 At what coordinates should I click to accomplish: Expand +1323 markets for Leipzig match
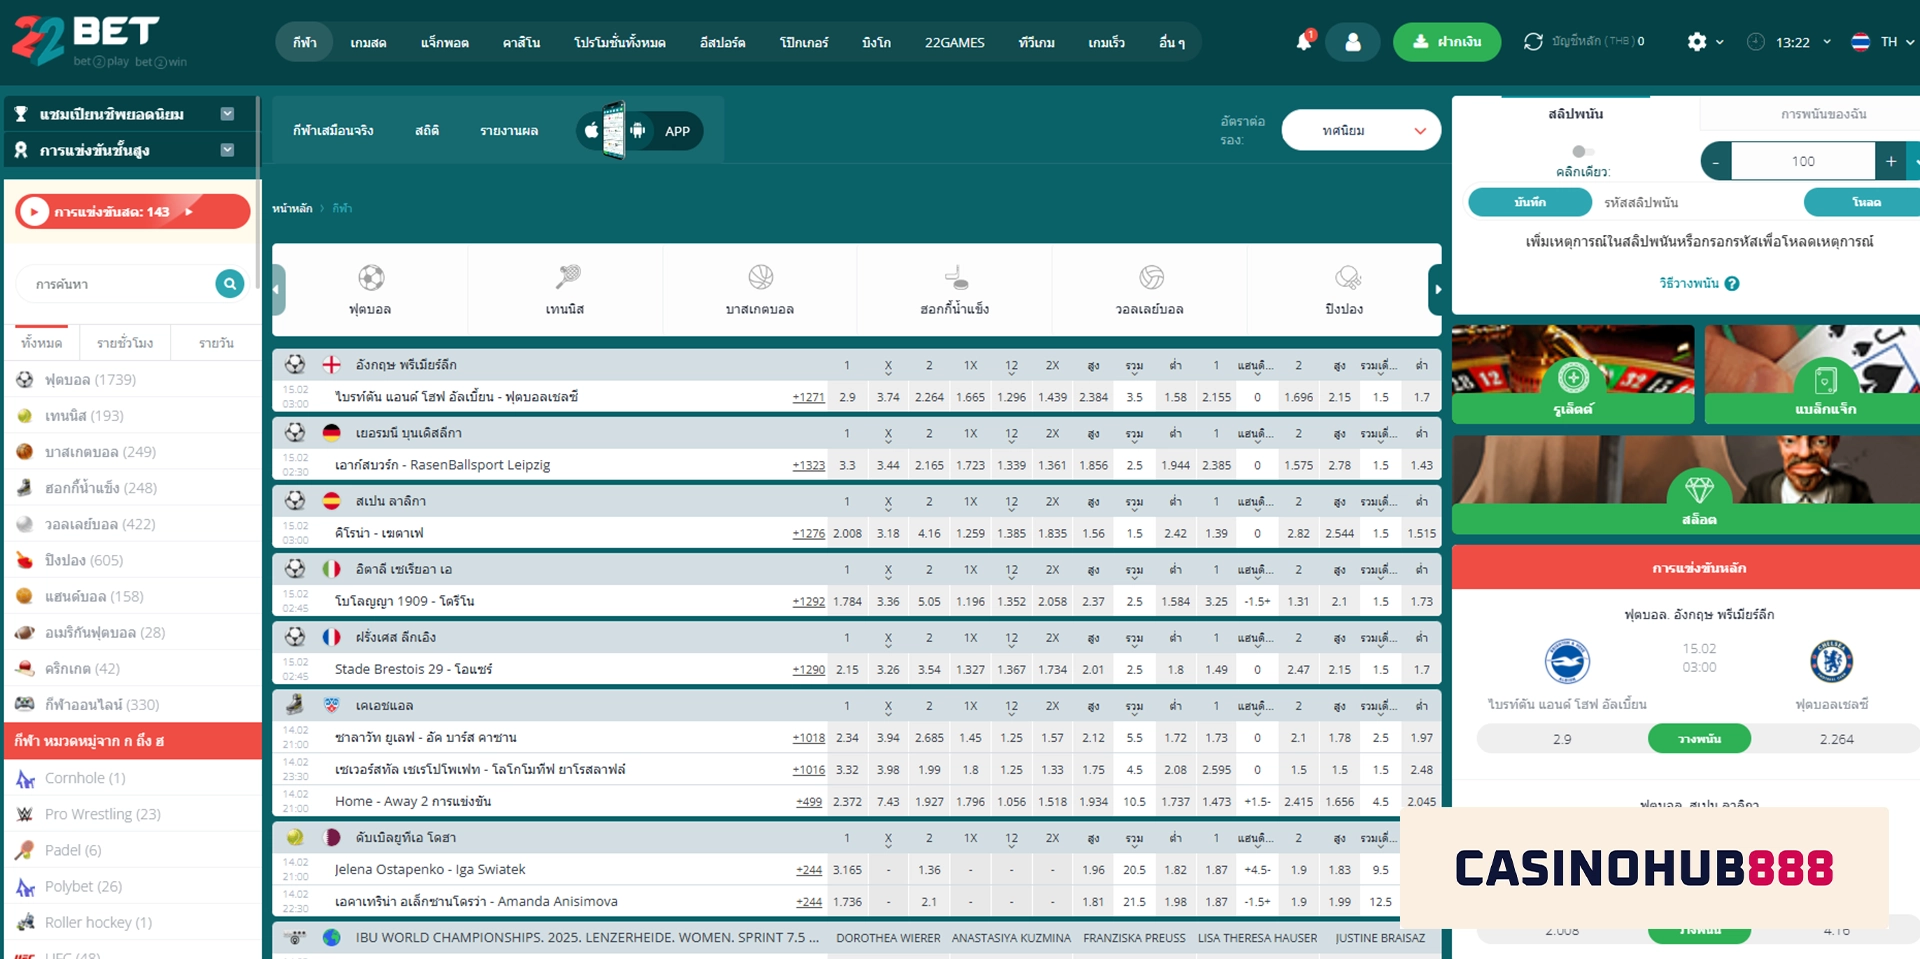tap(808, 465)
